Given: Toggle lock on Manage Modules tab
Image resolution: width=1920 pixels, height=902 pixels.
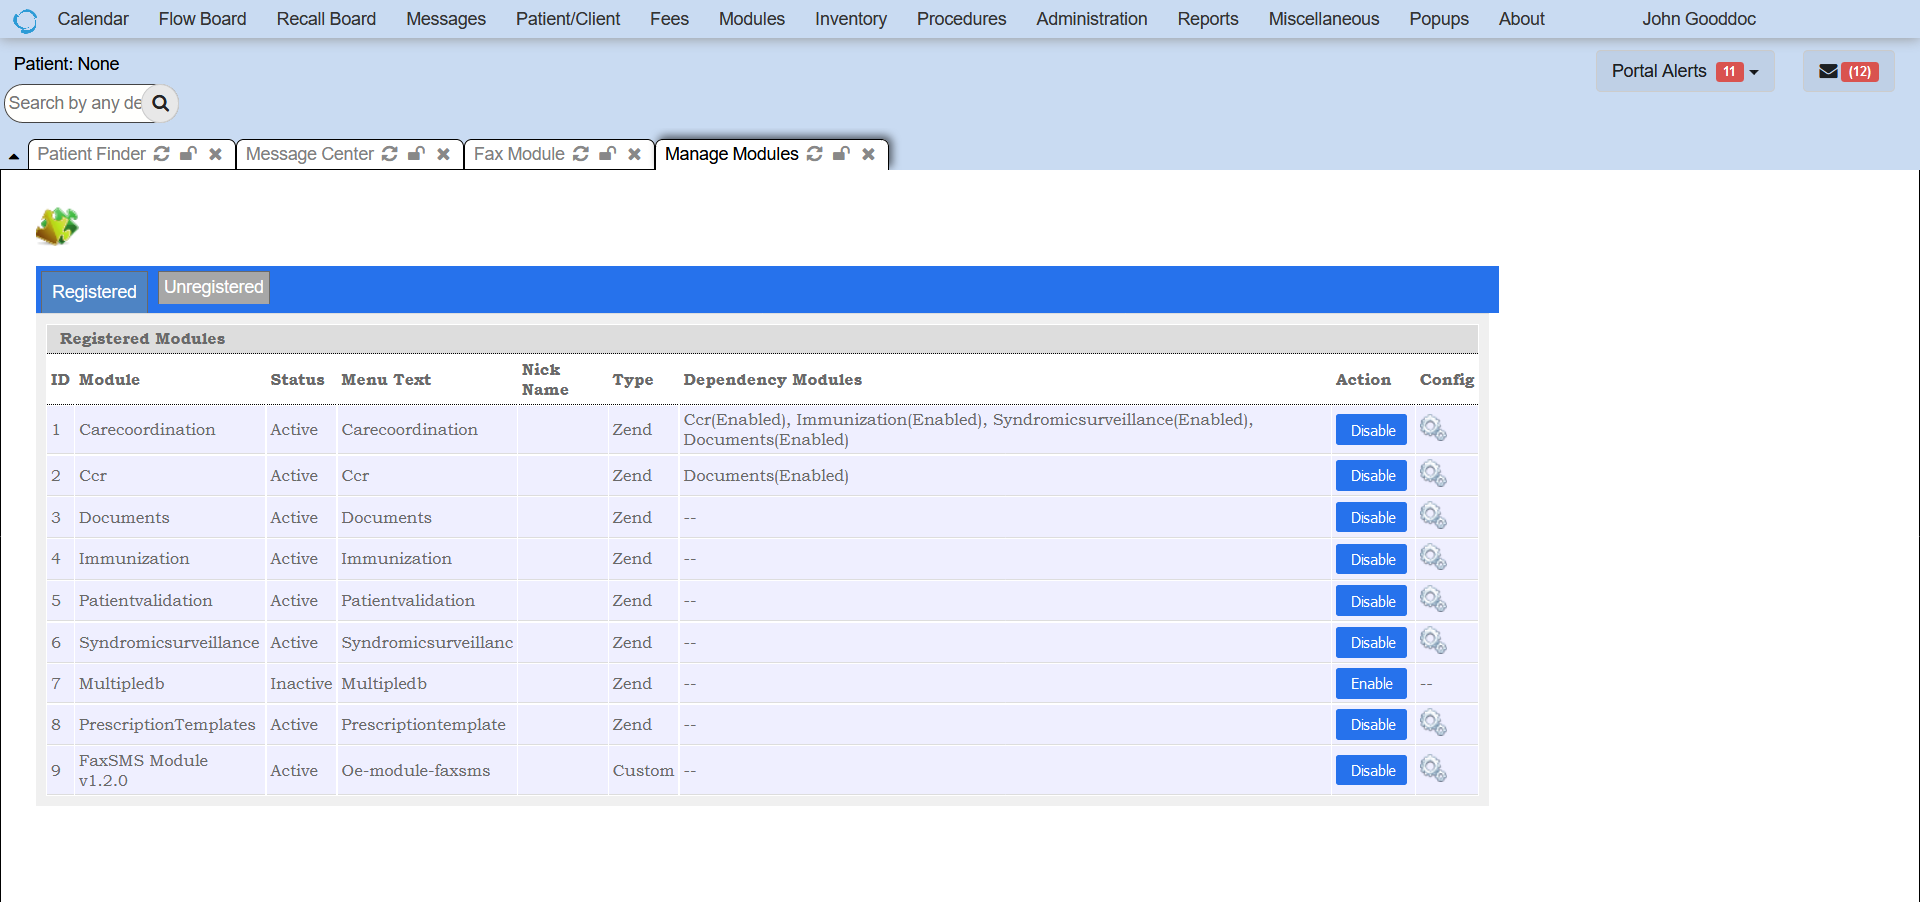Looking at the screenshot, I should tap(841, 154).
